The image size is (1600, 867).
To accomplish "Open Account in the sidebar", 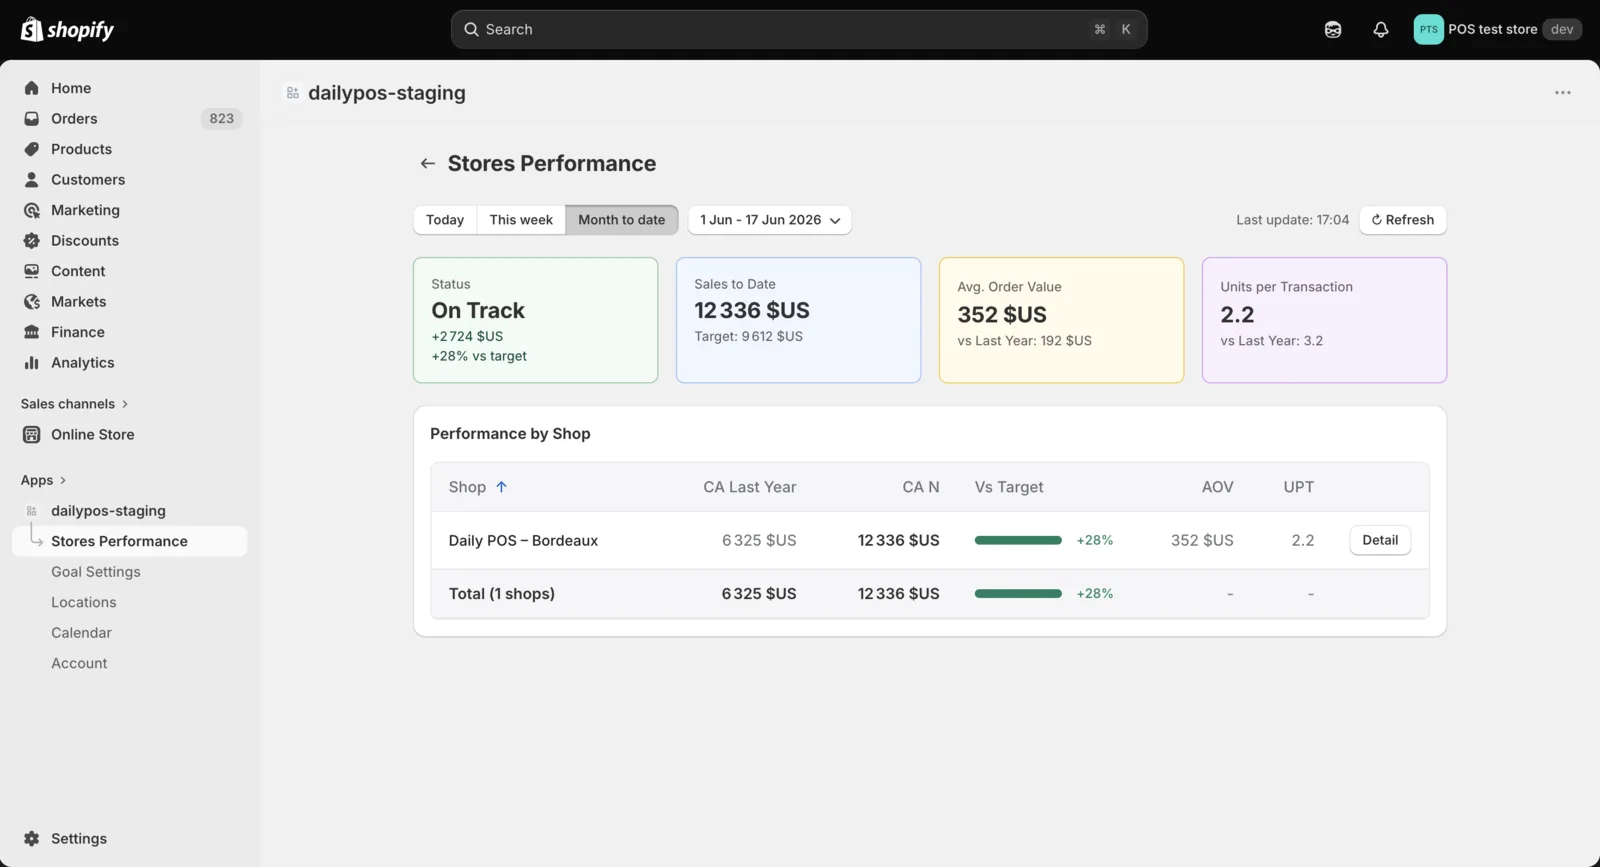I will tap(79, 663).
